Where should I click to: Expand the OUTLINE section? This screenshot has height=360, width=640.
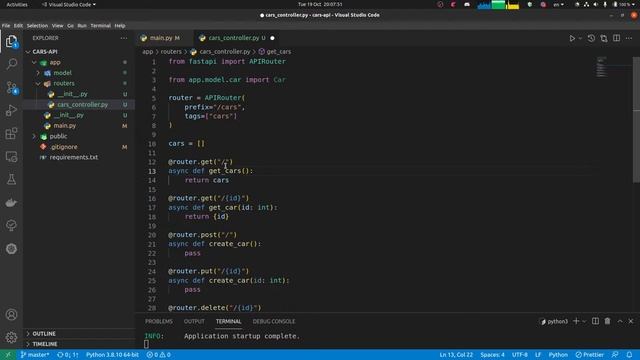44,333
